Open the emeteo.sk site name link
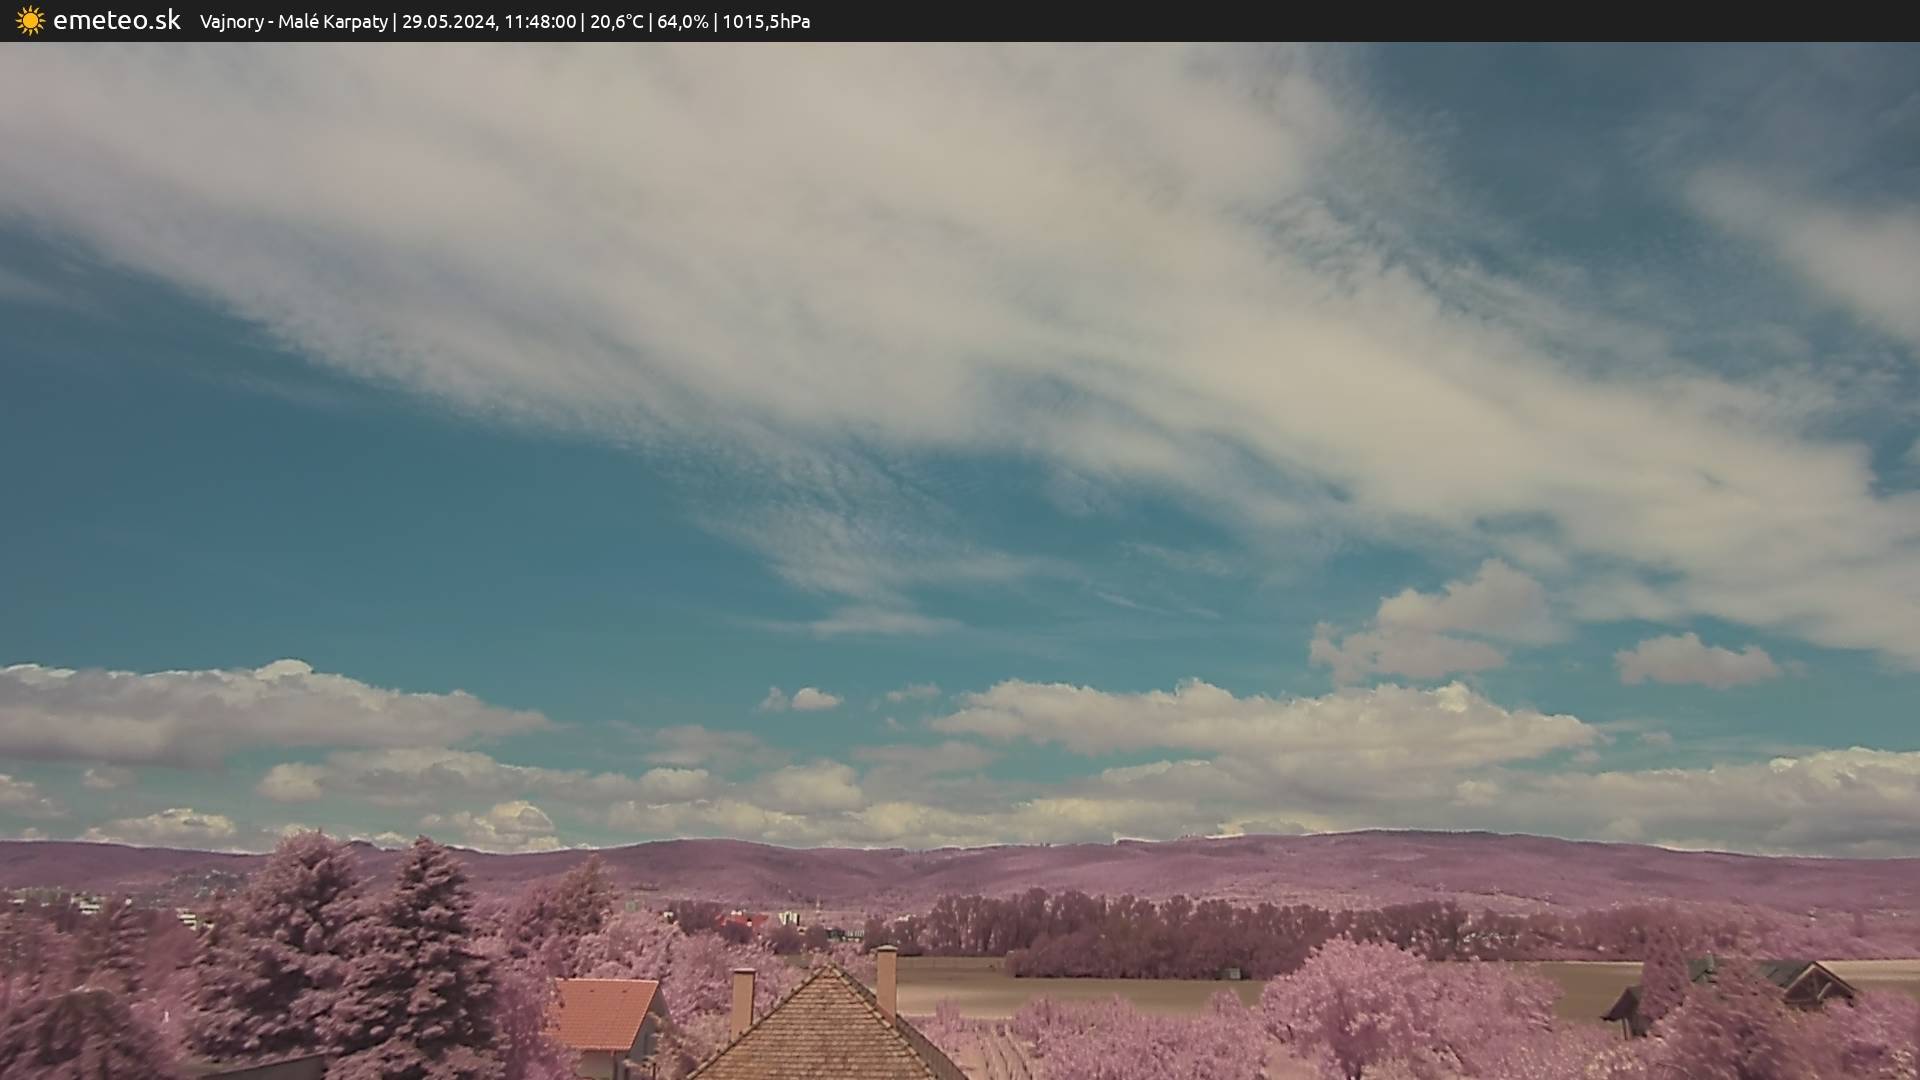 click(116, 21)
